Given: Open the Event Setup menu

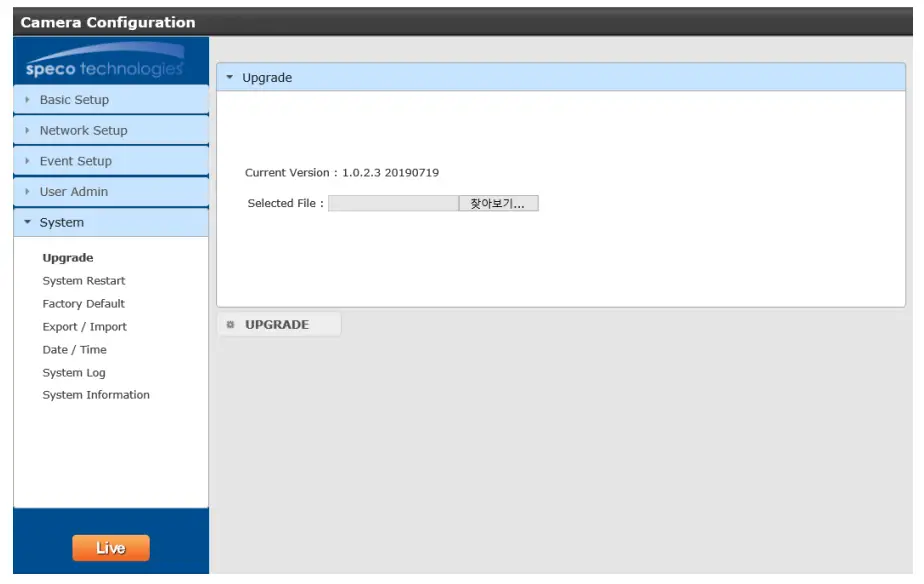Looking at the screenshot, I should tap(111, 161).
